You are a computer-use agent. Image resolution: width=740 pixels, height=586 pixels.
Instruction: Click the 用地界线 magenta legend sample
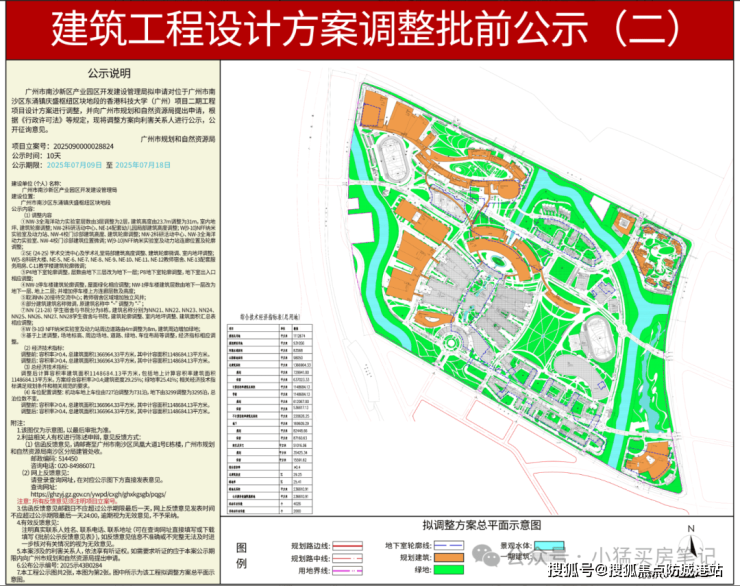tap(347, 571)
